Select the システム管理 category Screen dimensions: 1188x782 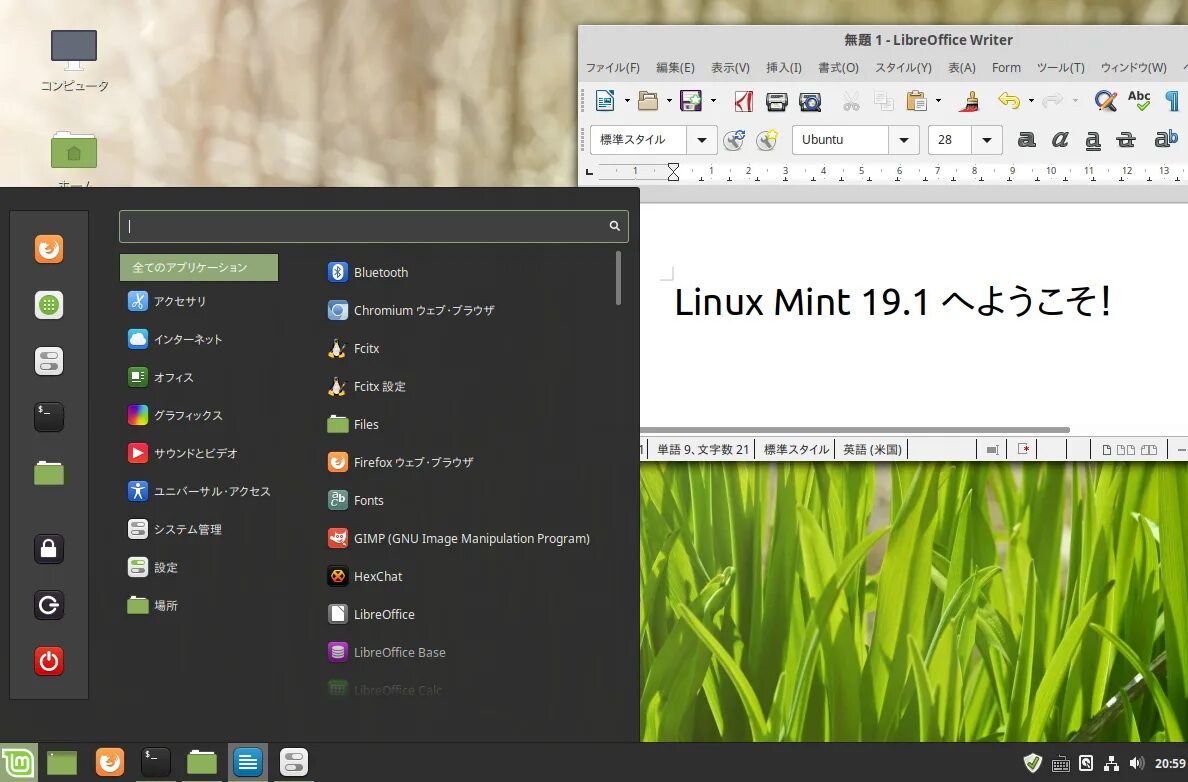coord(199,529)
